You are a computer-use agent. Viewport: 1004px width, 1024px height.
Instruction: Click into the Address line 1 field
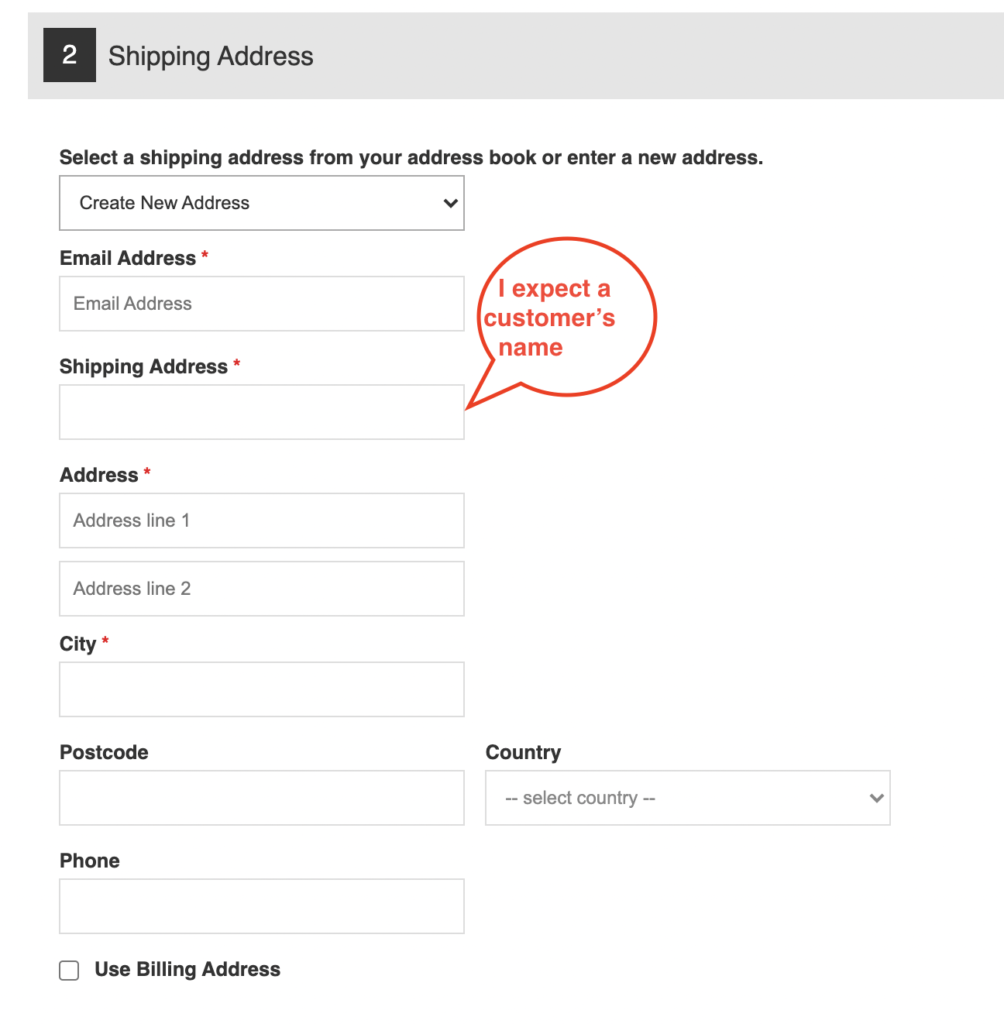click(261, 520)
